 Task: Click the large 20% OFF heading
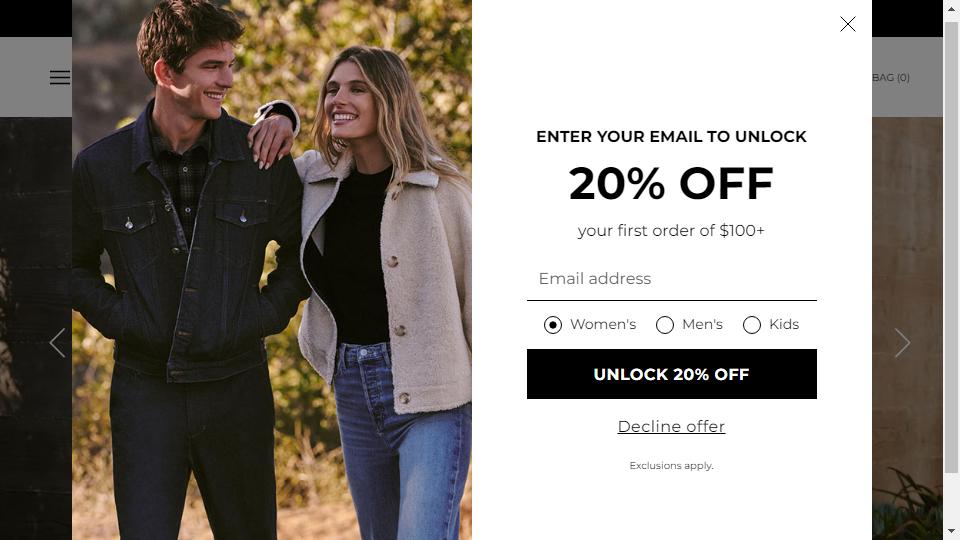(671, 183)
